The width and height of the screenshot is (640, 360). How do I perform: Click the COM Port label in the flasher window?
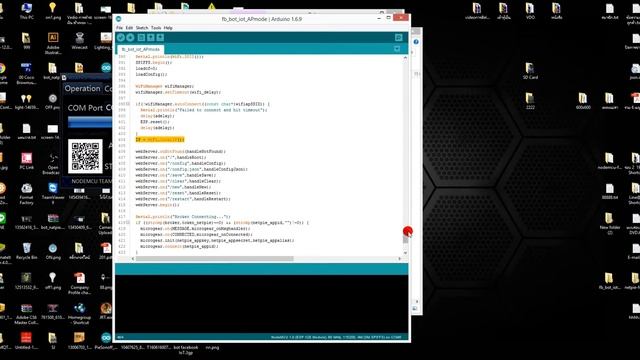coord(85,108)
